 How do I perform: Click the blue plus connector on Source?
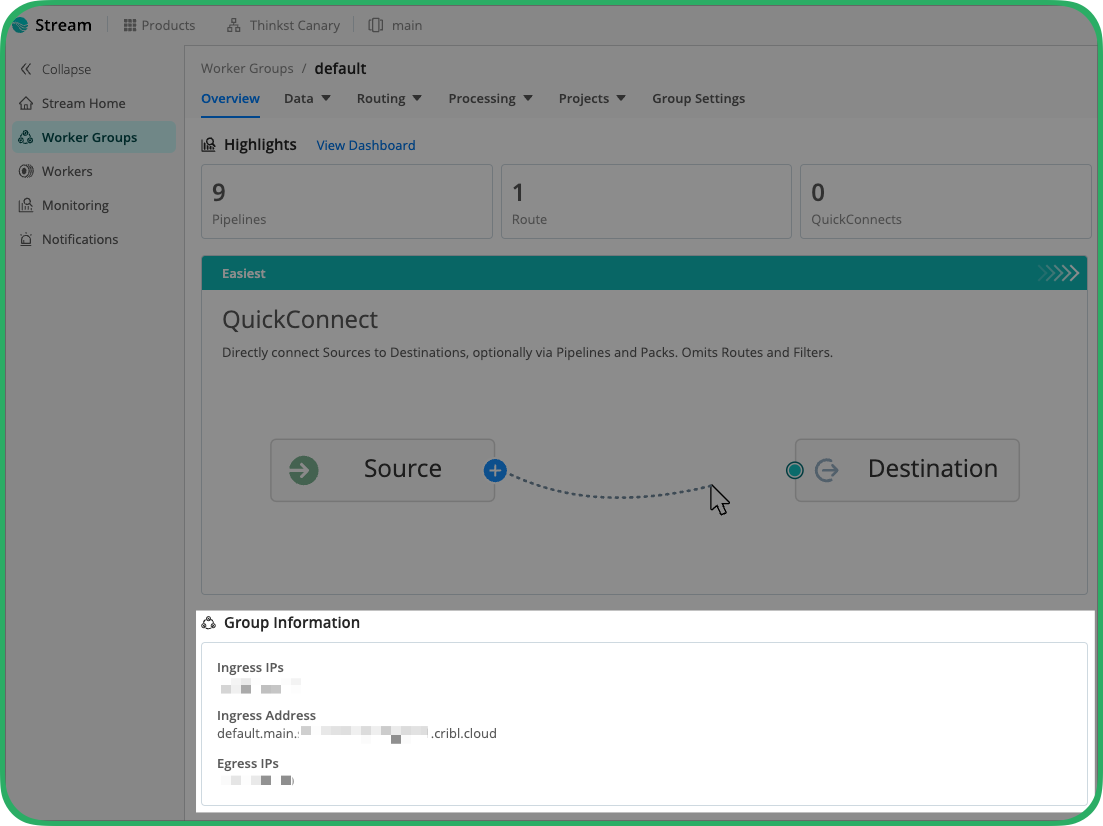point(495,470)
